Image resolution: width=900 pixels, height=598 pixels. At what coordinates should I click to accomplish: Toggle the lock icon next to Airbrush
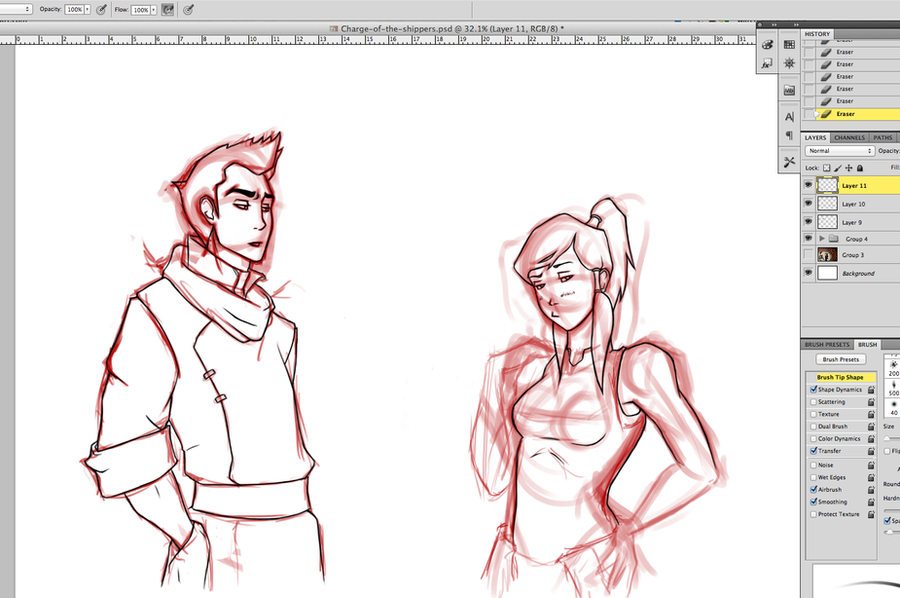[871, 490]
